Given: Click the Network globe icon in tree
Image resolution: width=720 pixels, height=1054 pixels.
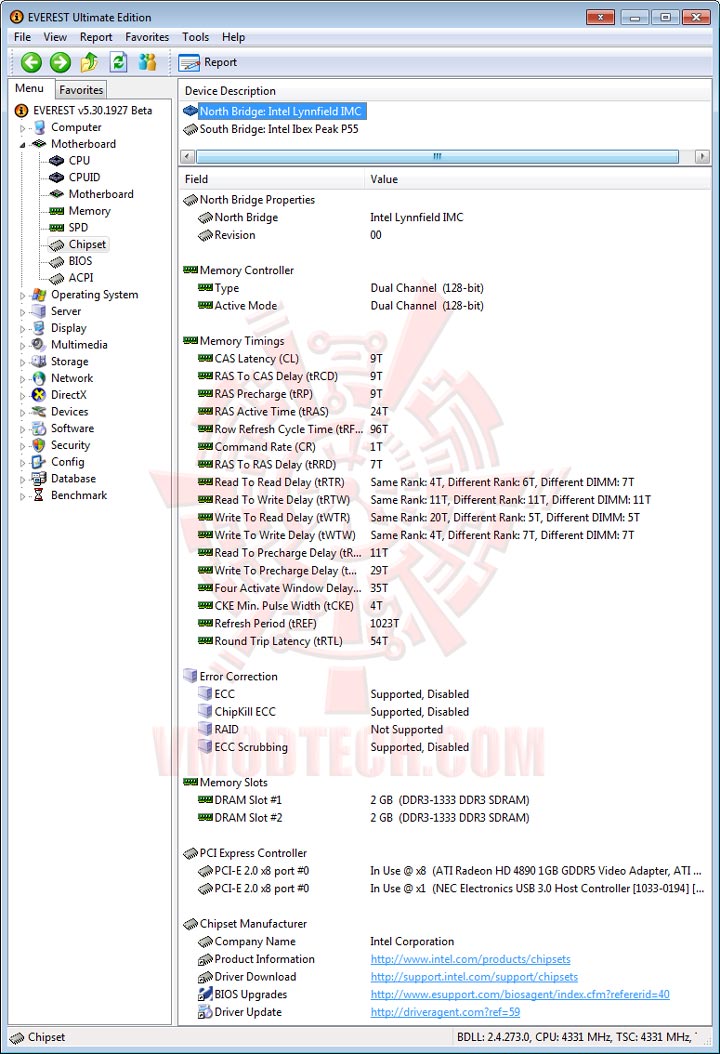Looking at the screenshot, I should [x=39, y=378].
